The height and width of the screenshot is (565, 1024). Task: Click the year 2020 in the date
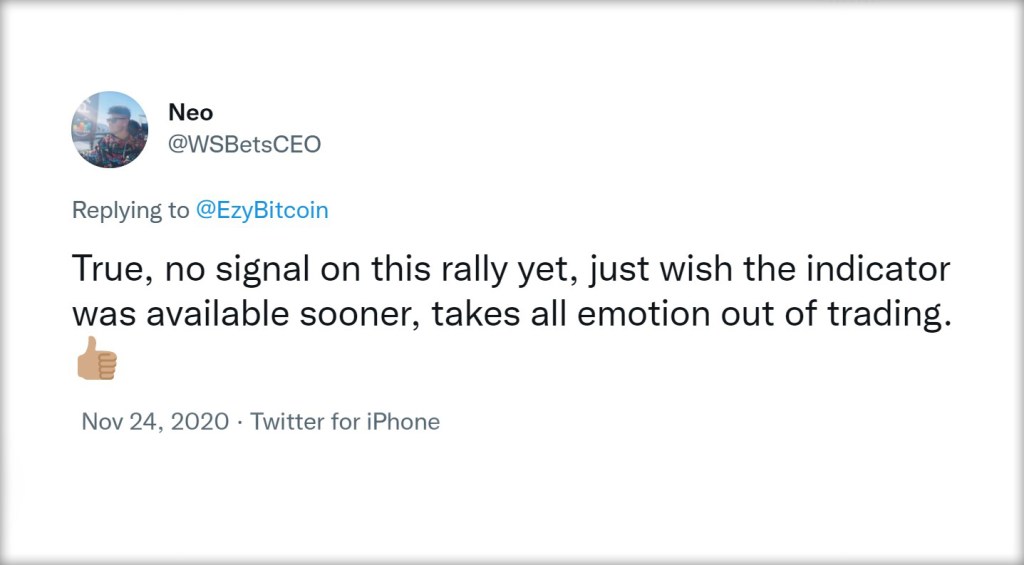point(200,421)
